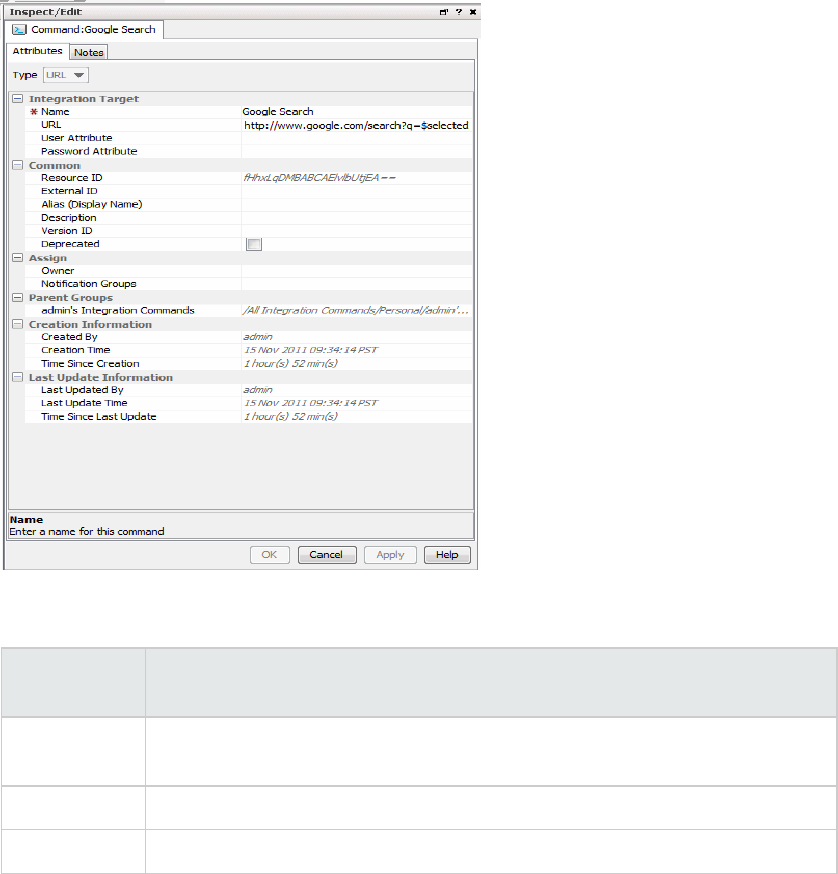Click the Cancel button
Viewport: 838px width, 874px height.
(327, 555)
